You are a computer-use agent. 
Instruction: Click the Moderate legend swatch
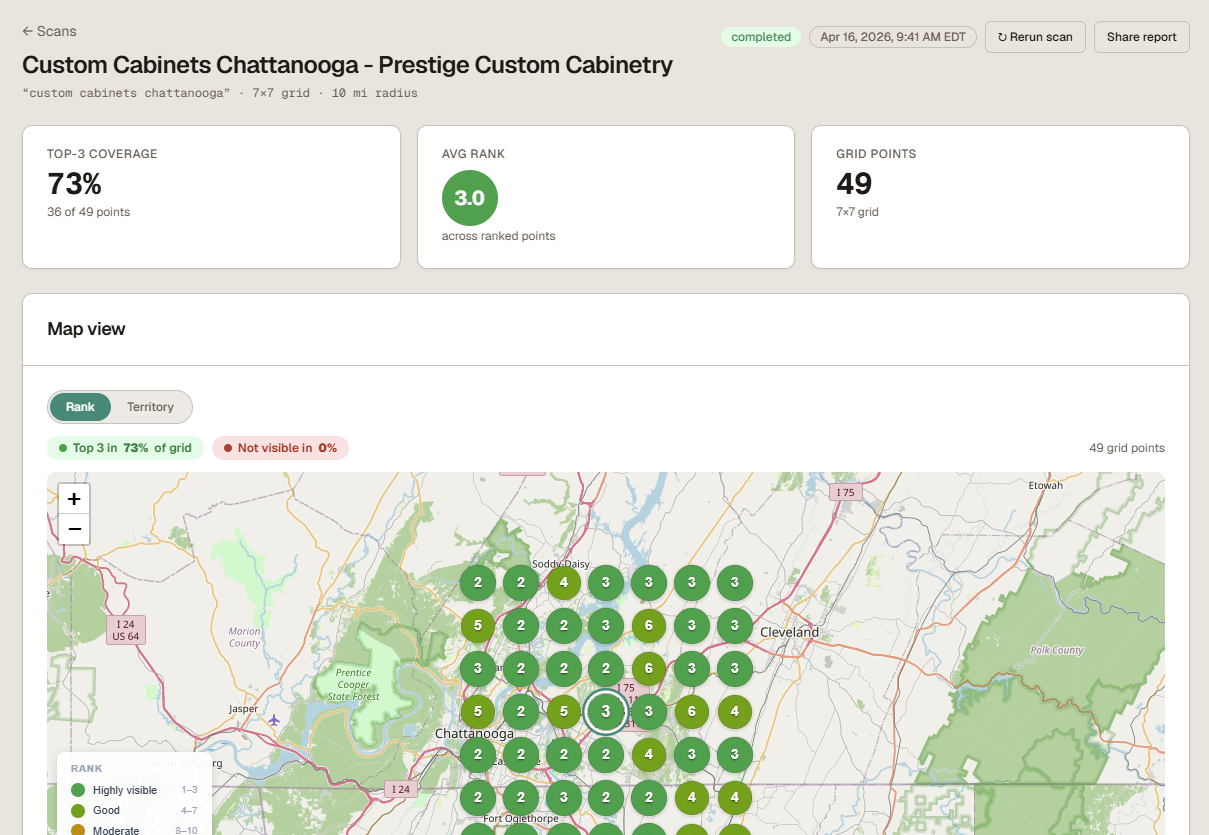click(x=78, y=830)
